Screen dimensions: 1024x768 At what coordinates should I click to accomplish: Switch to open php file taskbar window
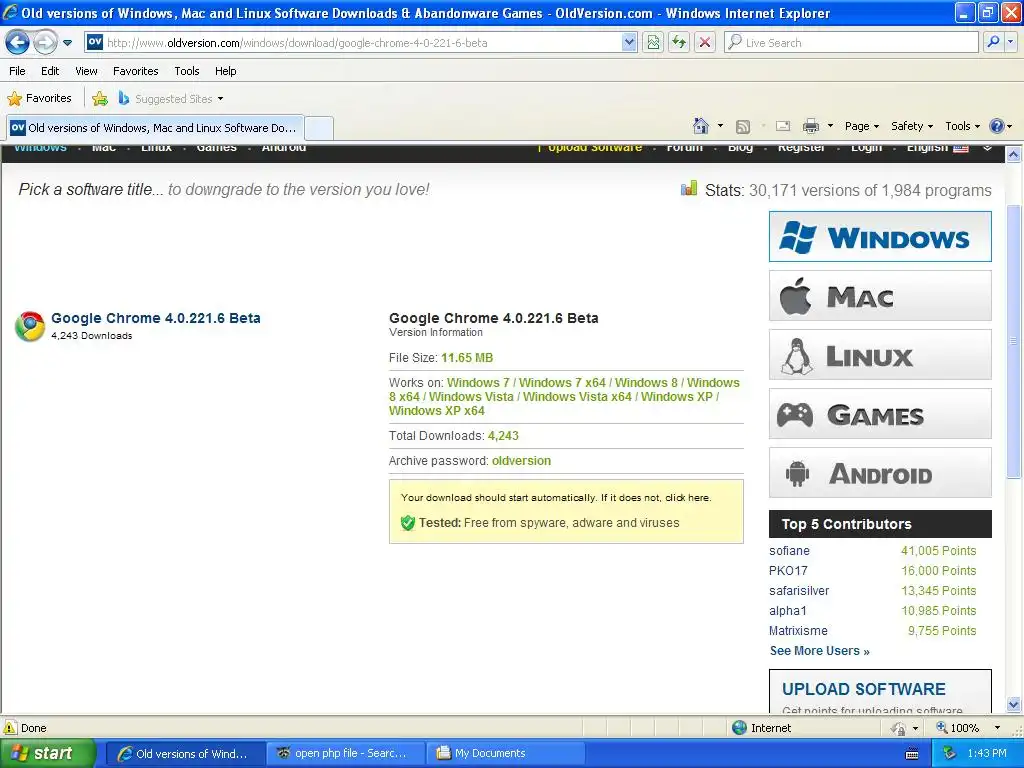tap(345, 753)
